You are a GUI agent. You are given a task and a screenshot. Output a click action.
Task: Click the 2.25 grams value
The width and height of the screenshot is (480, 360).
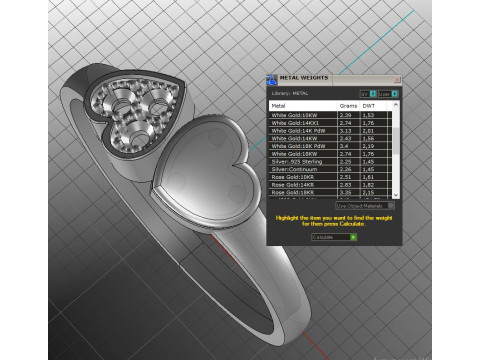345,161
